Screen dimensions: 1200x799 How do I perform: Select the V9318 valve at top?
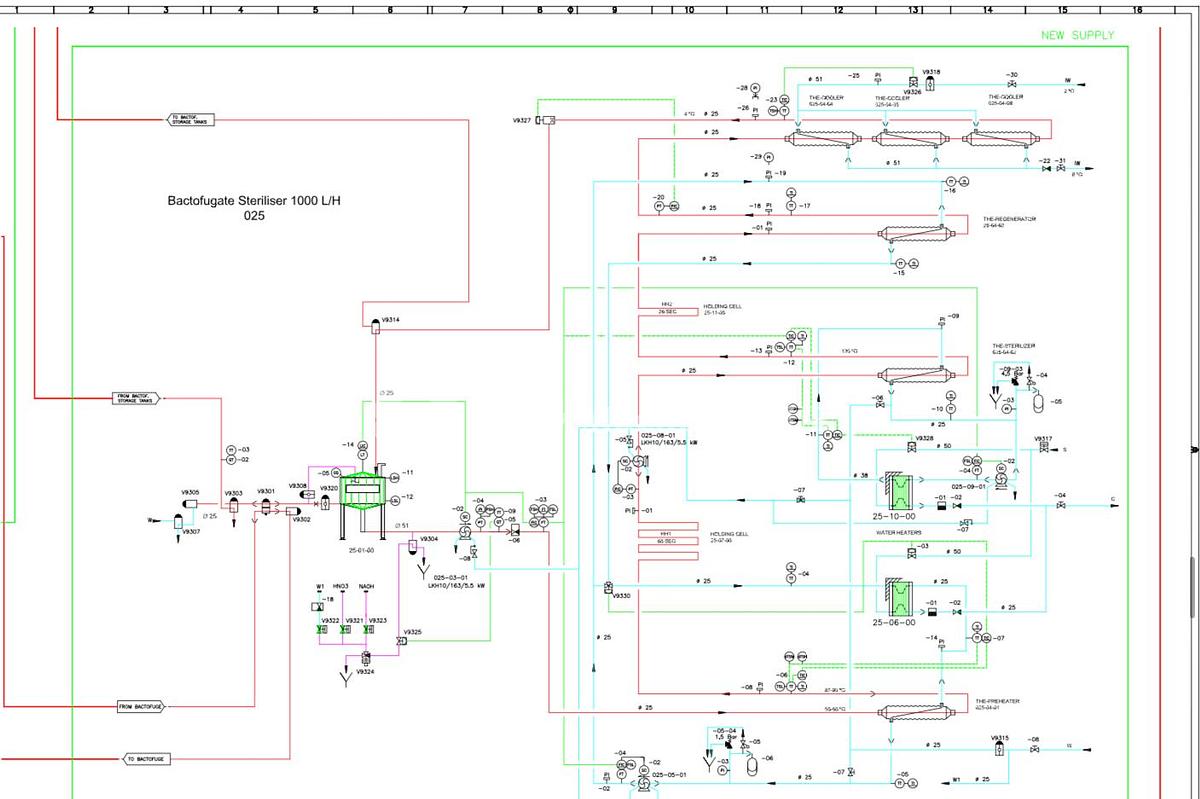[x=931, y=85]
